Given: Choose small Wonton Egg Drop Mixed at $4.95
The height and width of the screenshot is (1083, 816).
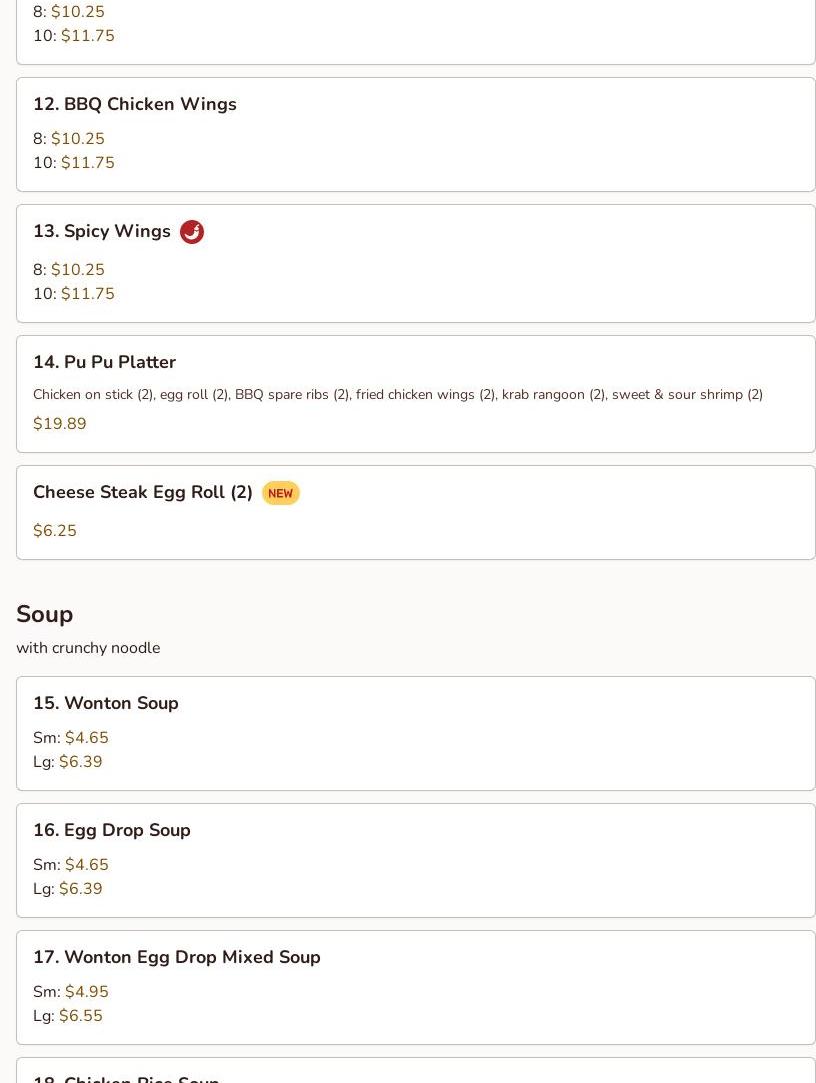Looking at the screenshot, I should point(86,992).
